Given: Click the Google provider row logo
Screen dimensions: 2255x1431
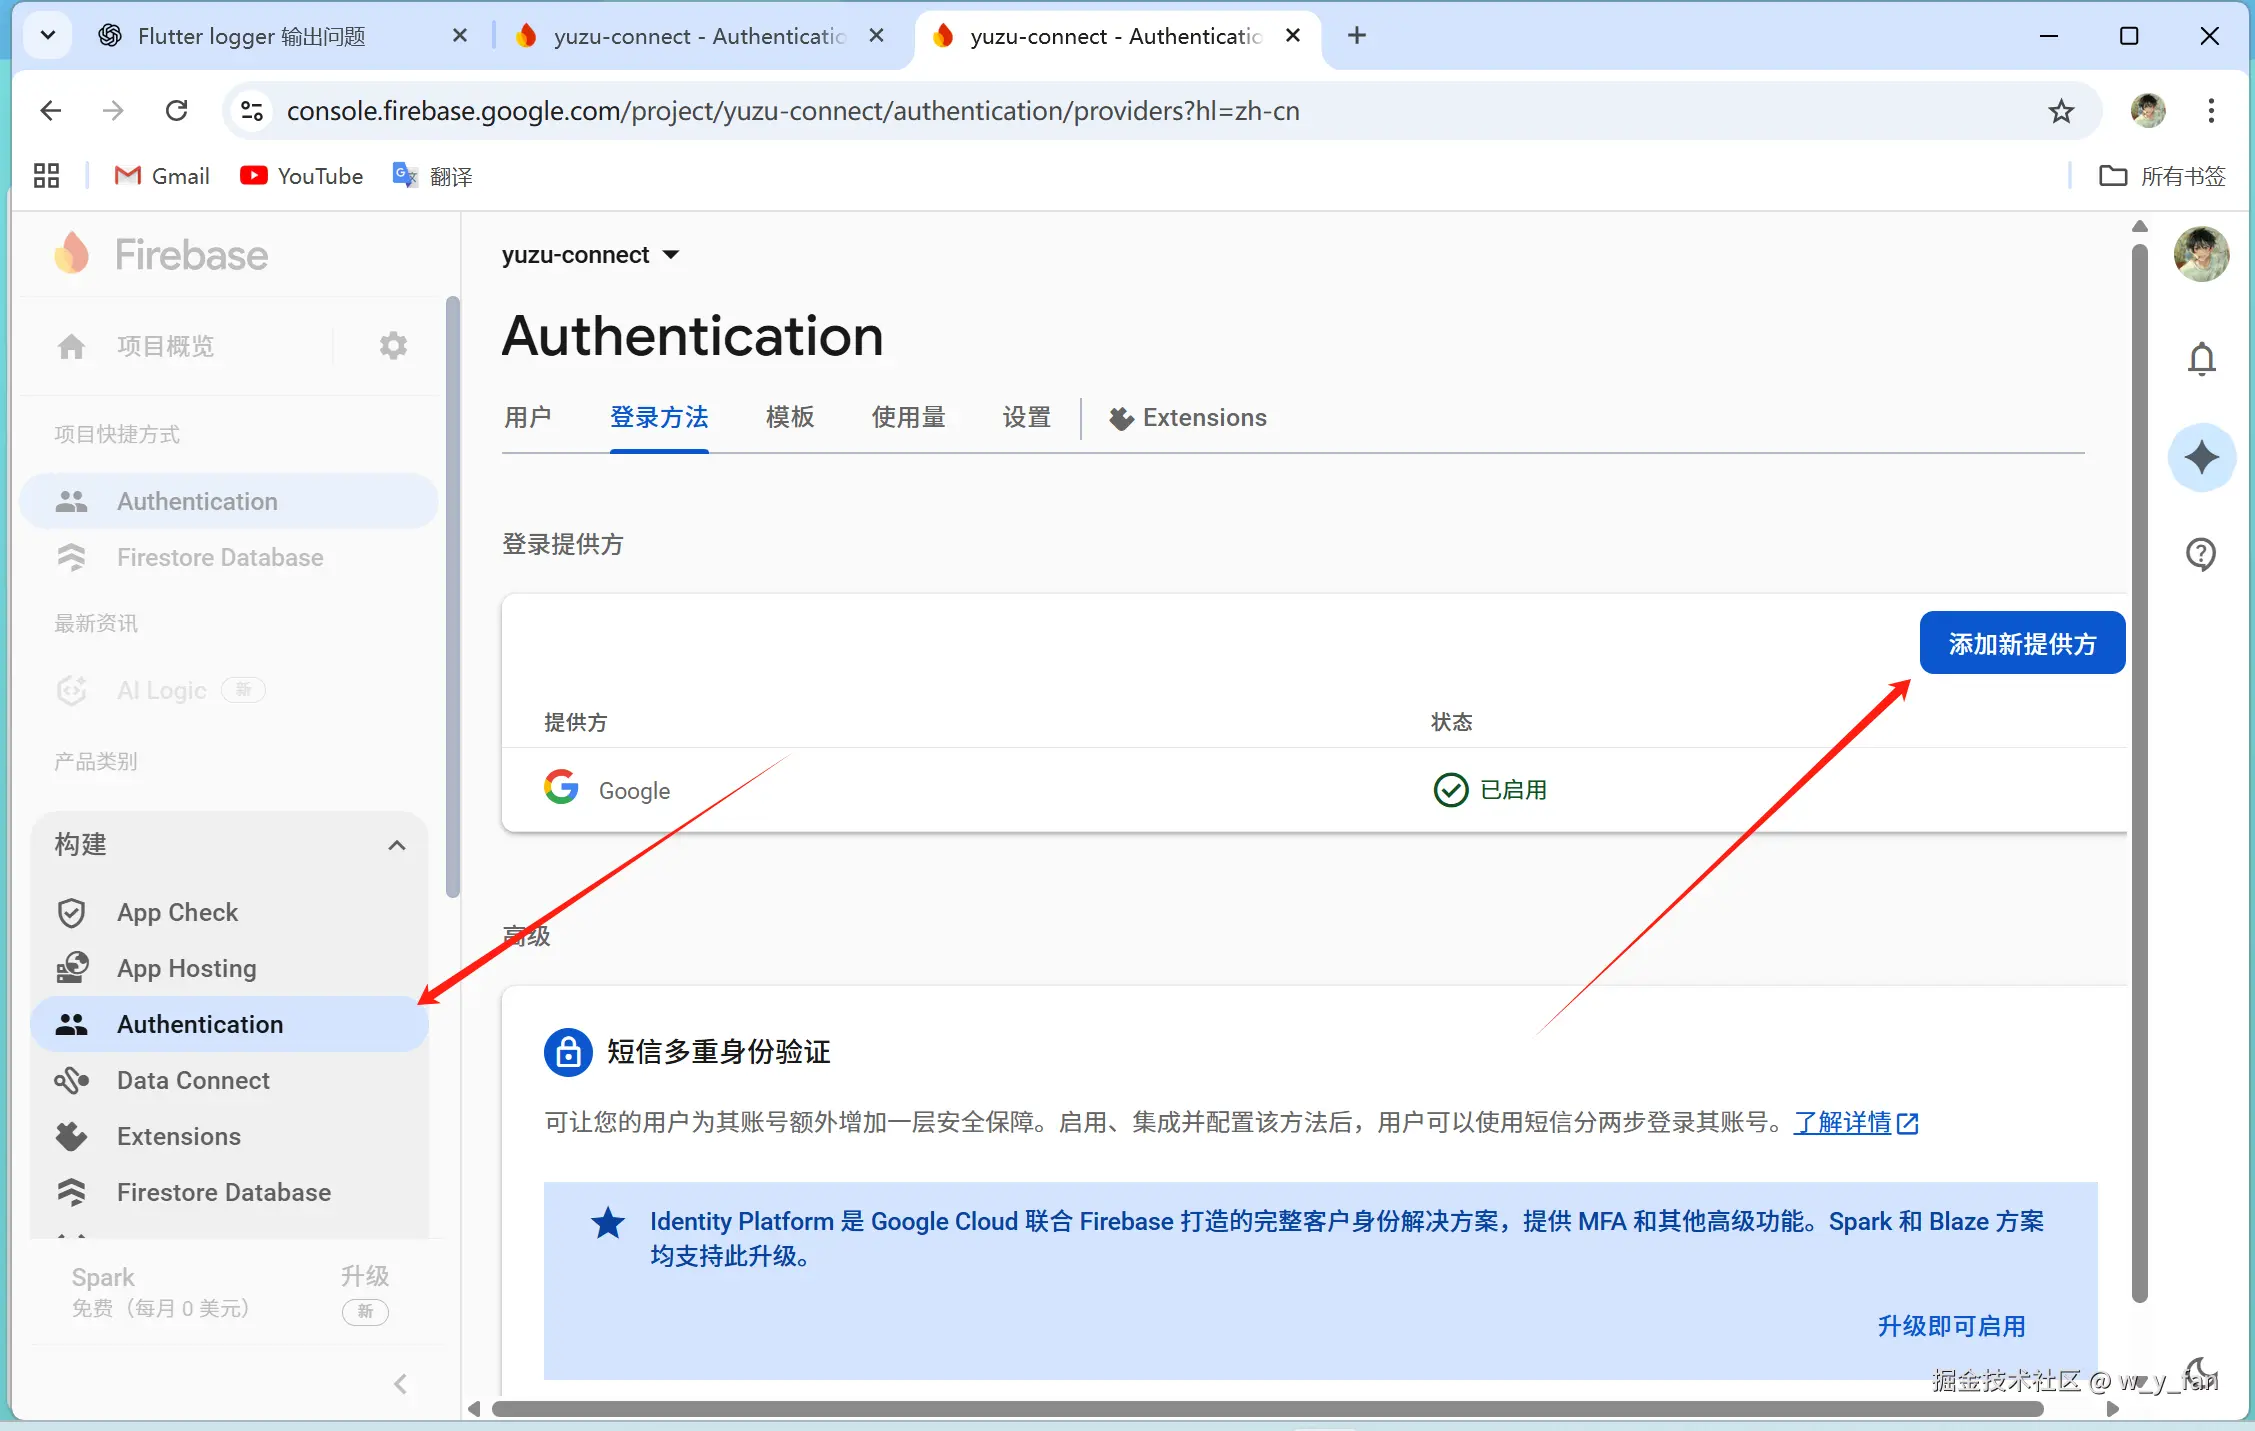Looking at the screenshot, I should [x=561, y=788].
